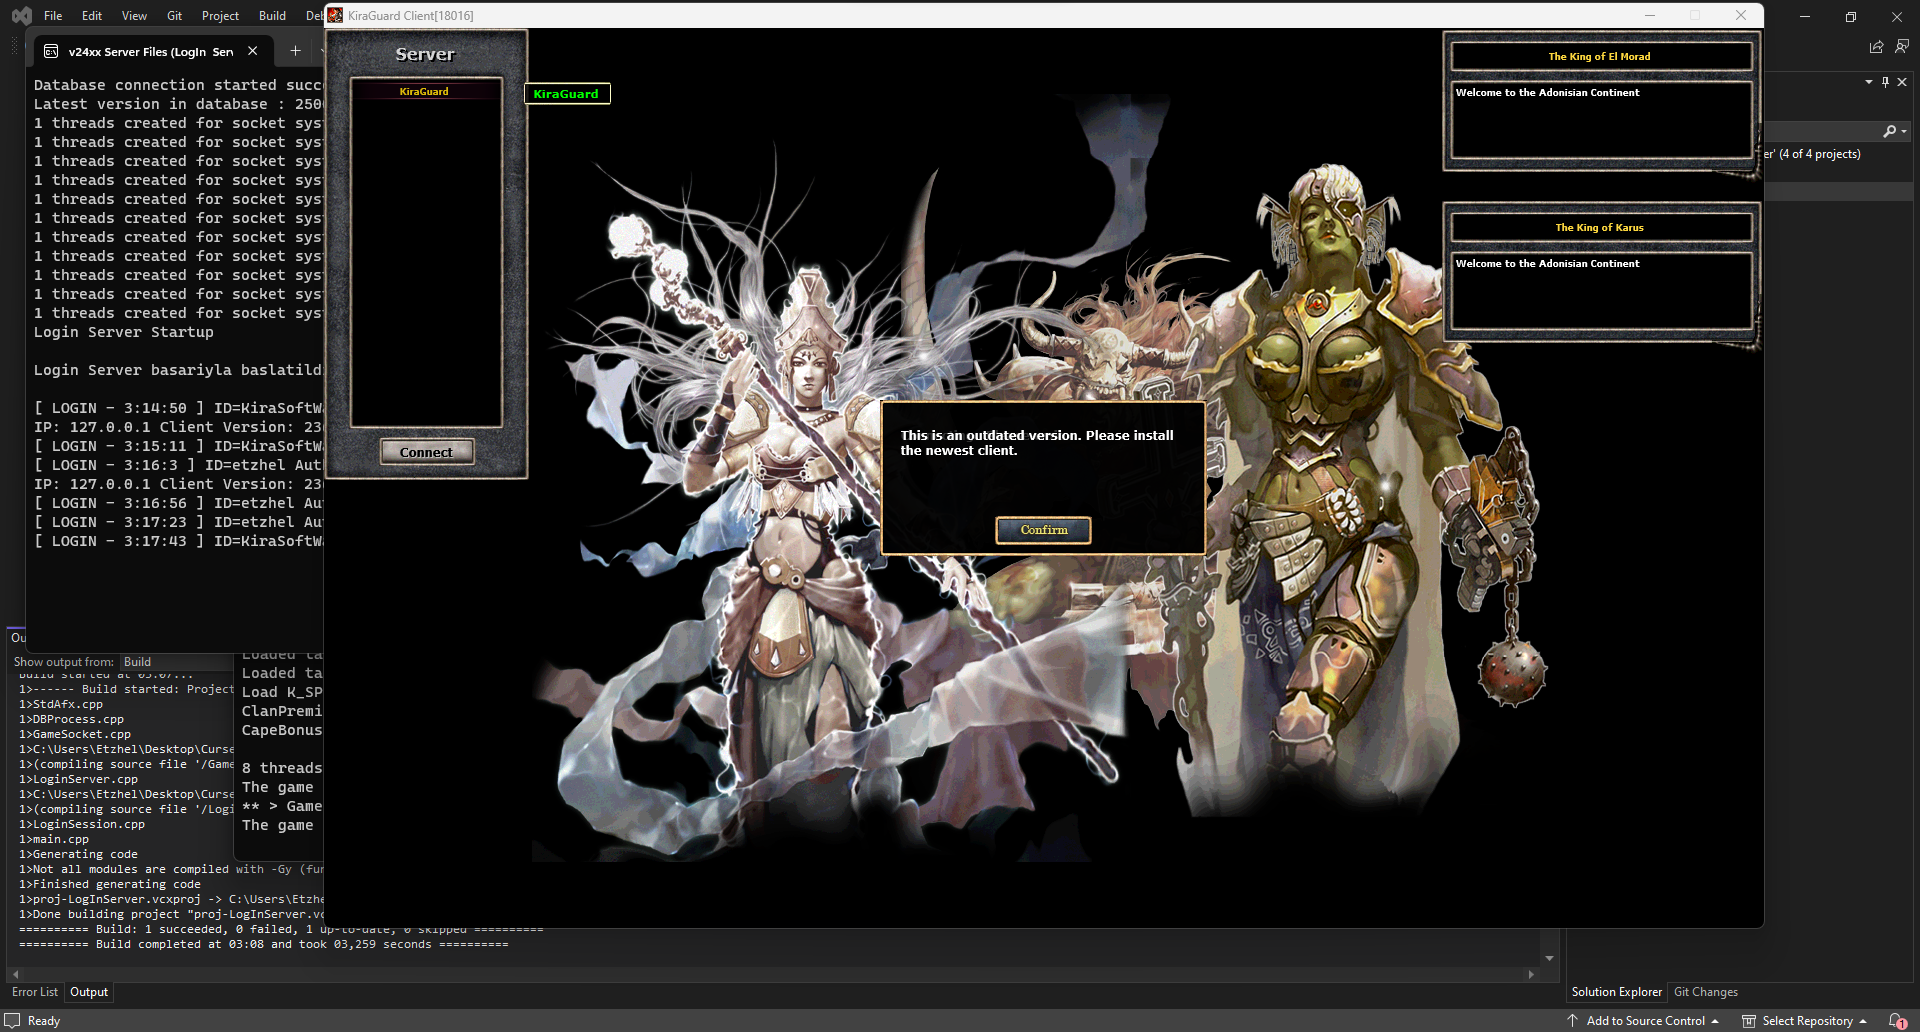The width and height of the screenshot is (1920, 1032).
Task: Select the v24xx Server Files terminal tab
Action: pyautogui.click(x=150, y=51)
